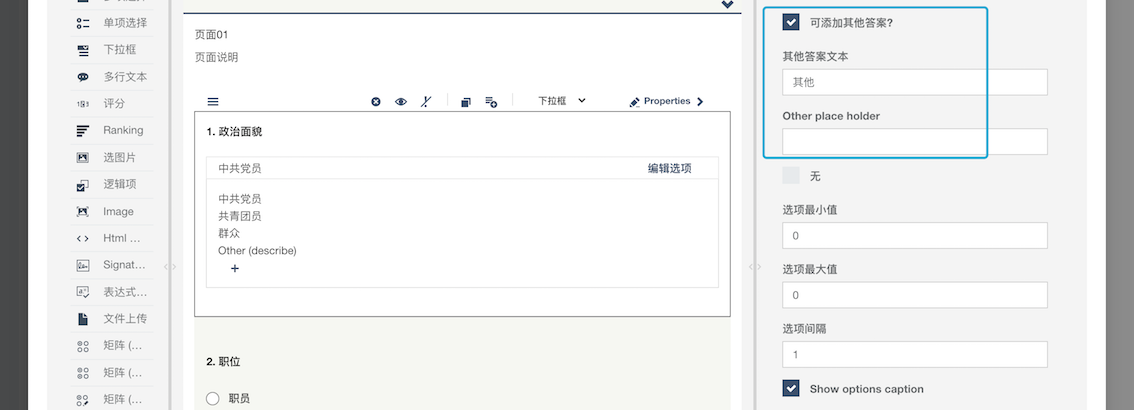Click the splitter handle beside the toolbox
The height and width of the screenshot is (410, 1134).
click(x=170, y=267)
